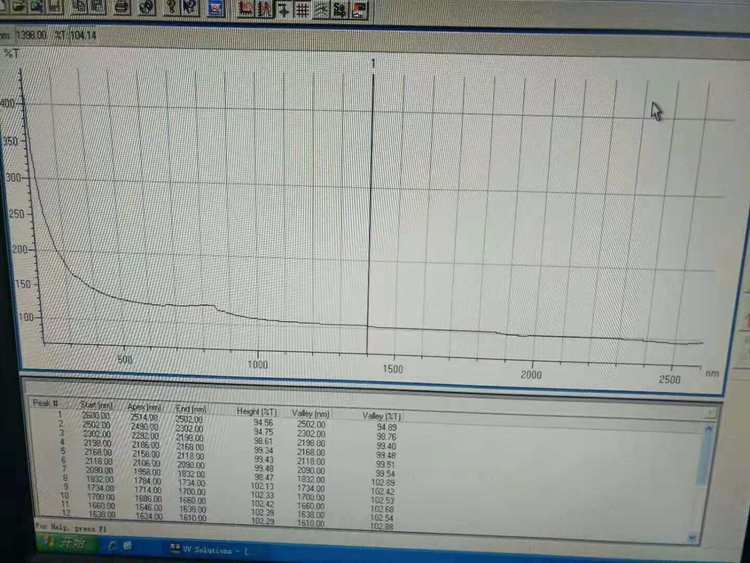
Task: Click the question mark help icon
Action: click(x=171, y=8)
